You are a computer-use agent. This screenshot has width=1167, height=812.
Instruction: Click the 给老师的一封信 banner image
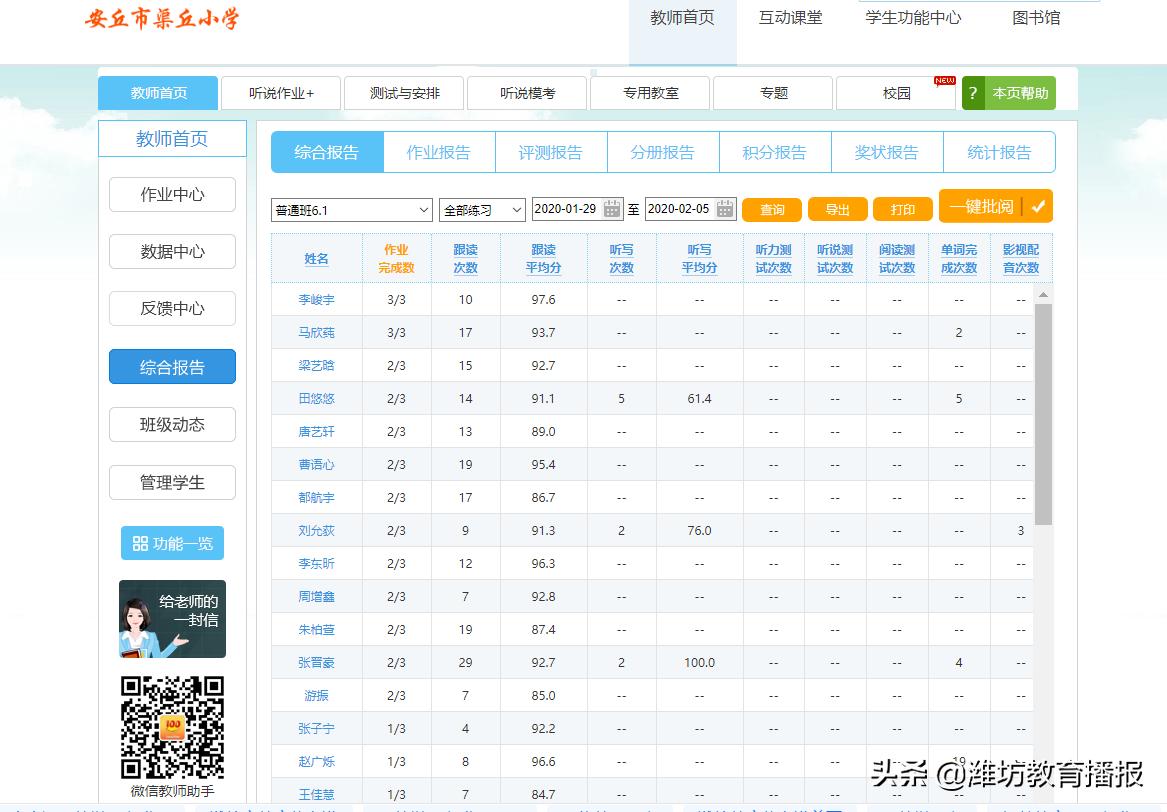[172, 618]
